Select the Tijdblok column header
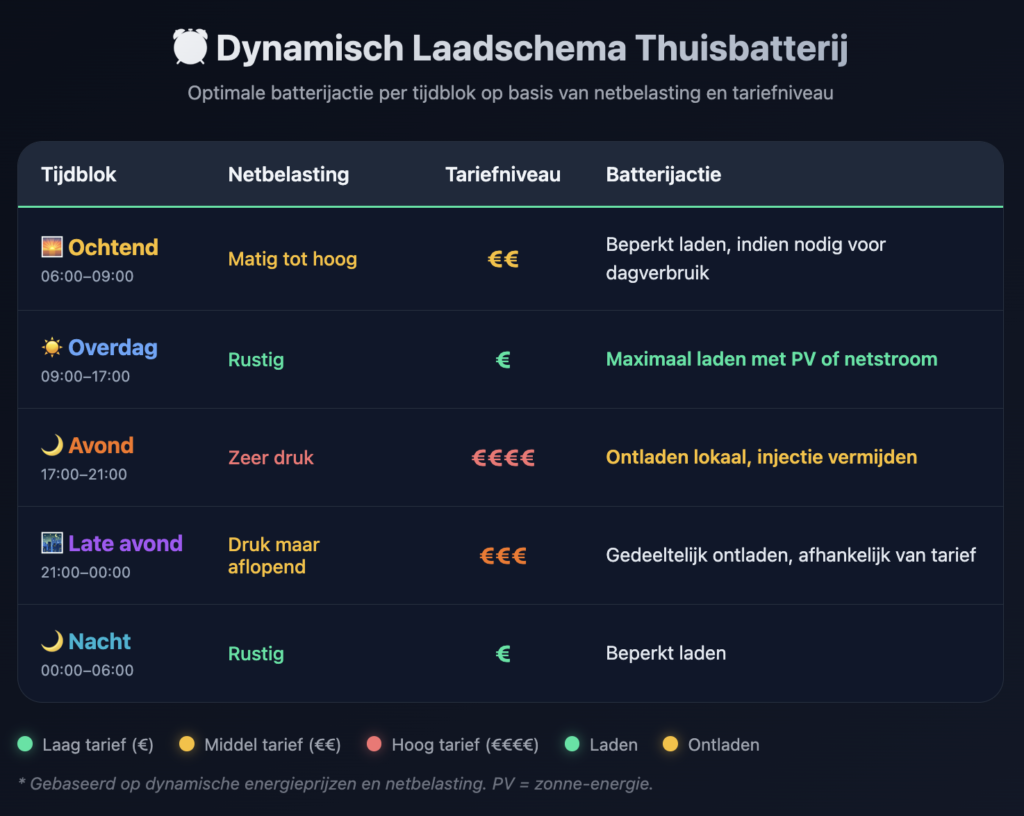 pyautogui.click(x=79, y=175)
